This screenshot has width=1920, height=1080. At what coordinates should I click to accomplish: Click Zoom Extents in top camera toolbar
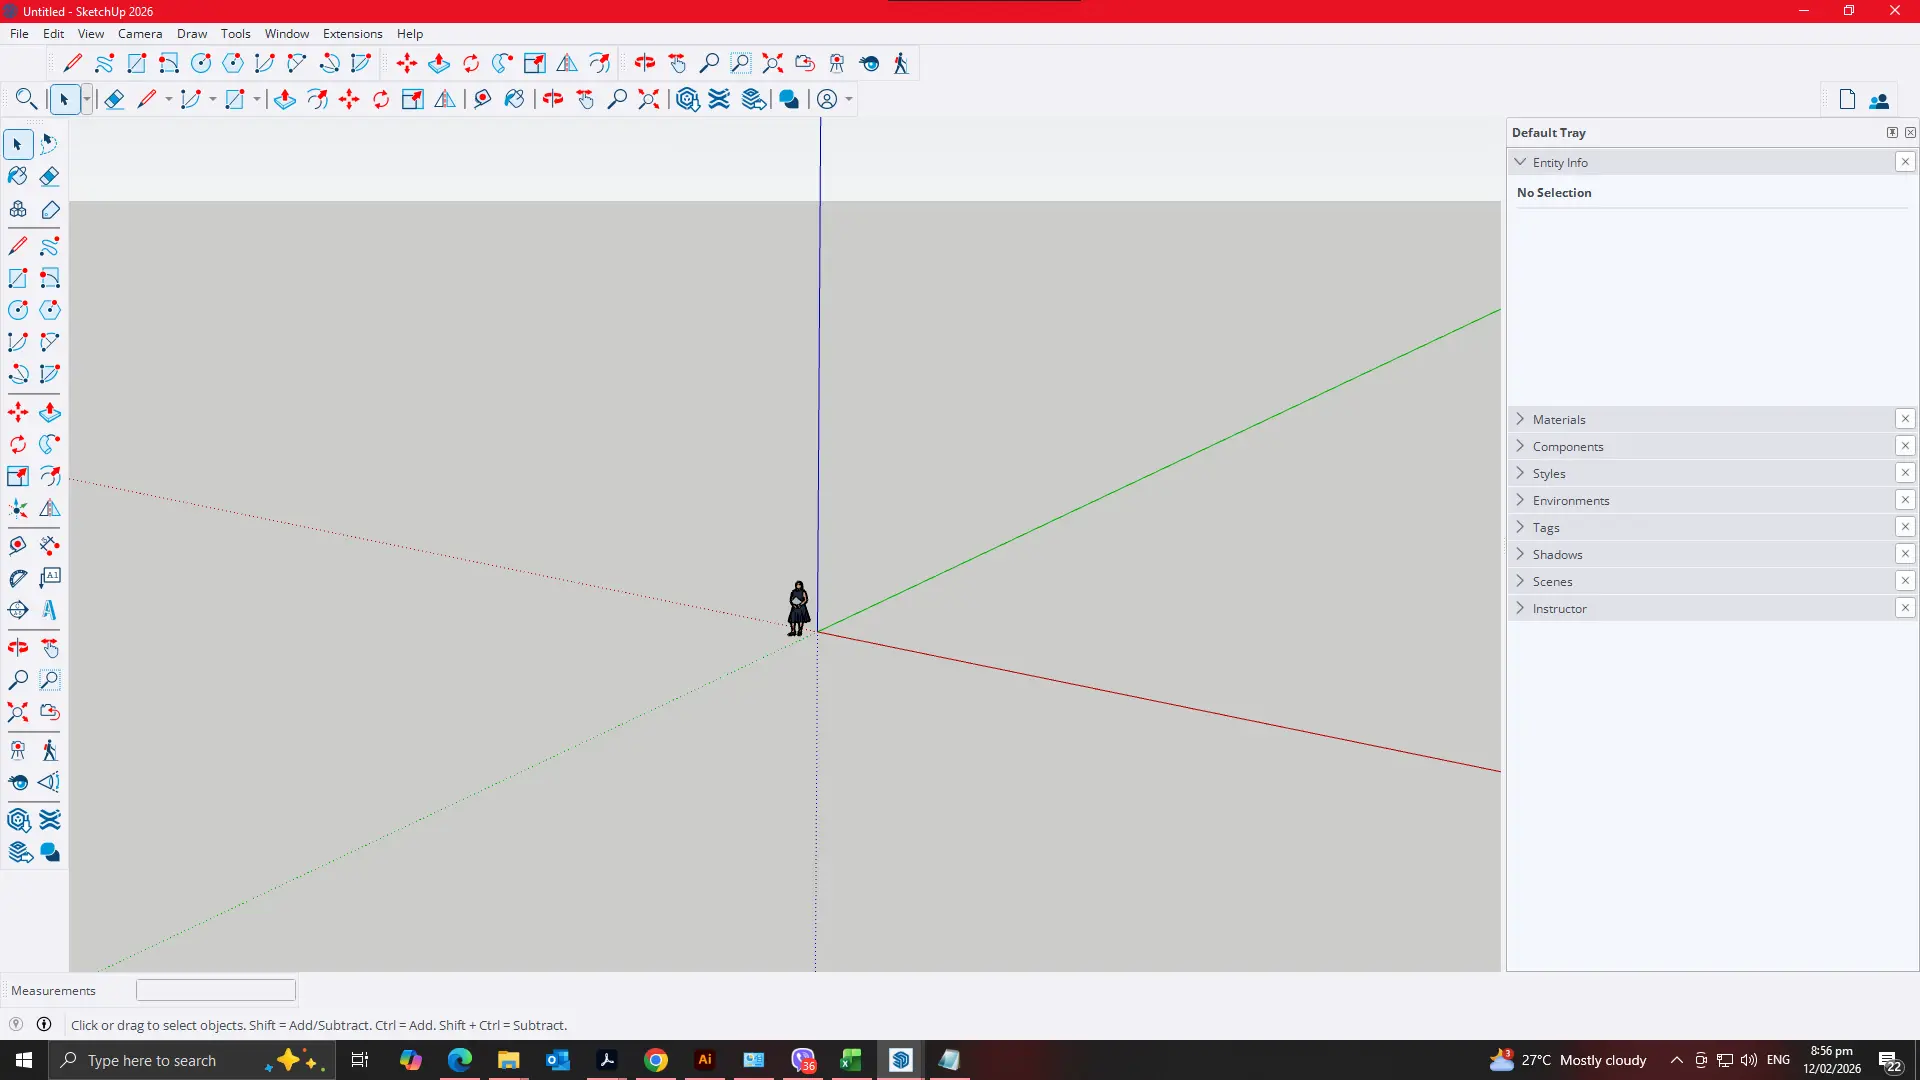pyautogui.click(x=773, y=63)
